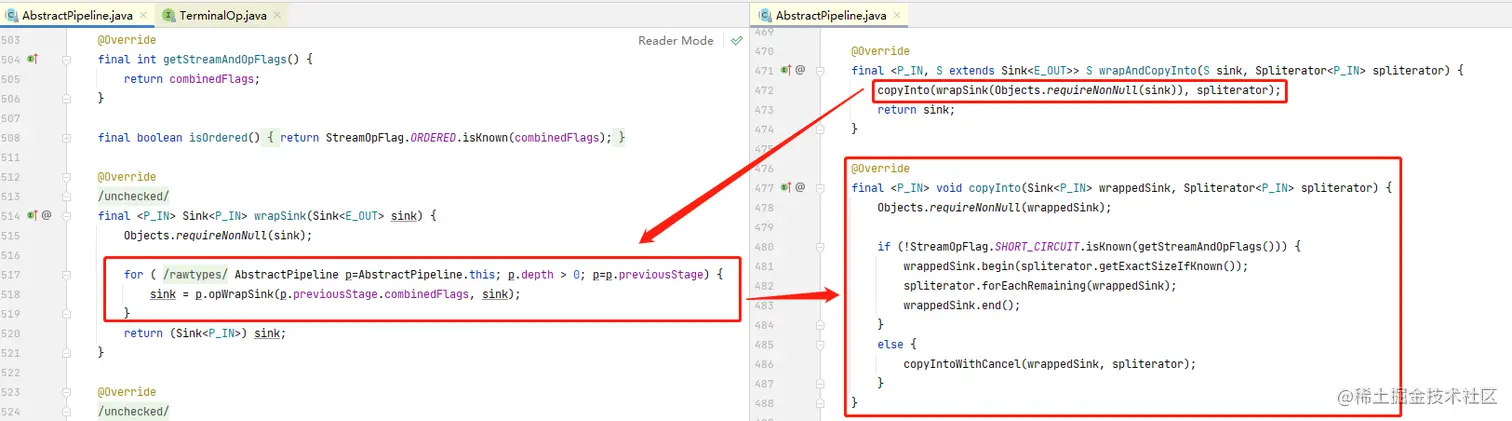Click 'return combinedFlags;' on line 505
The height and width of the screenshot is (421, 1512).
coord(191,79)
